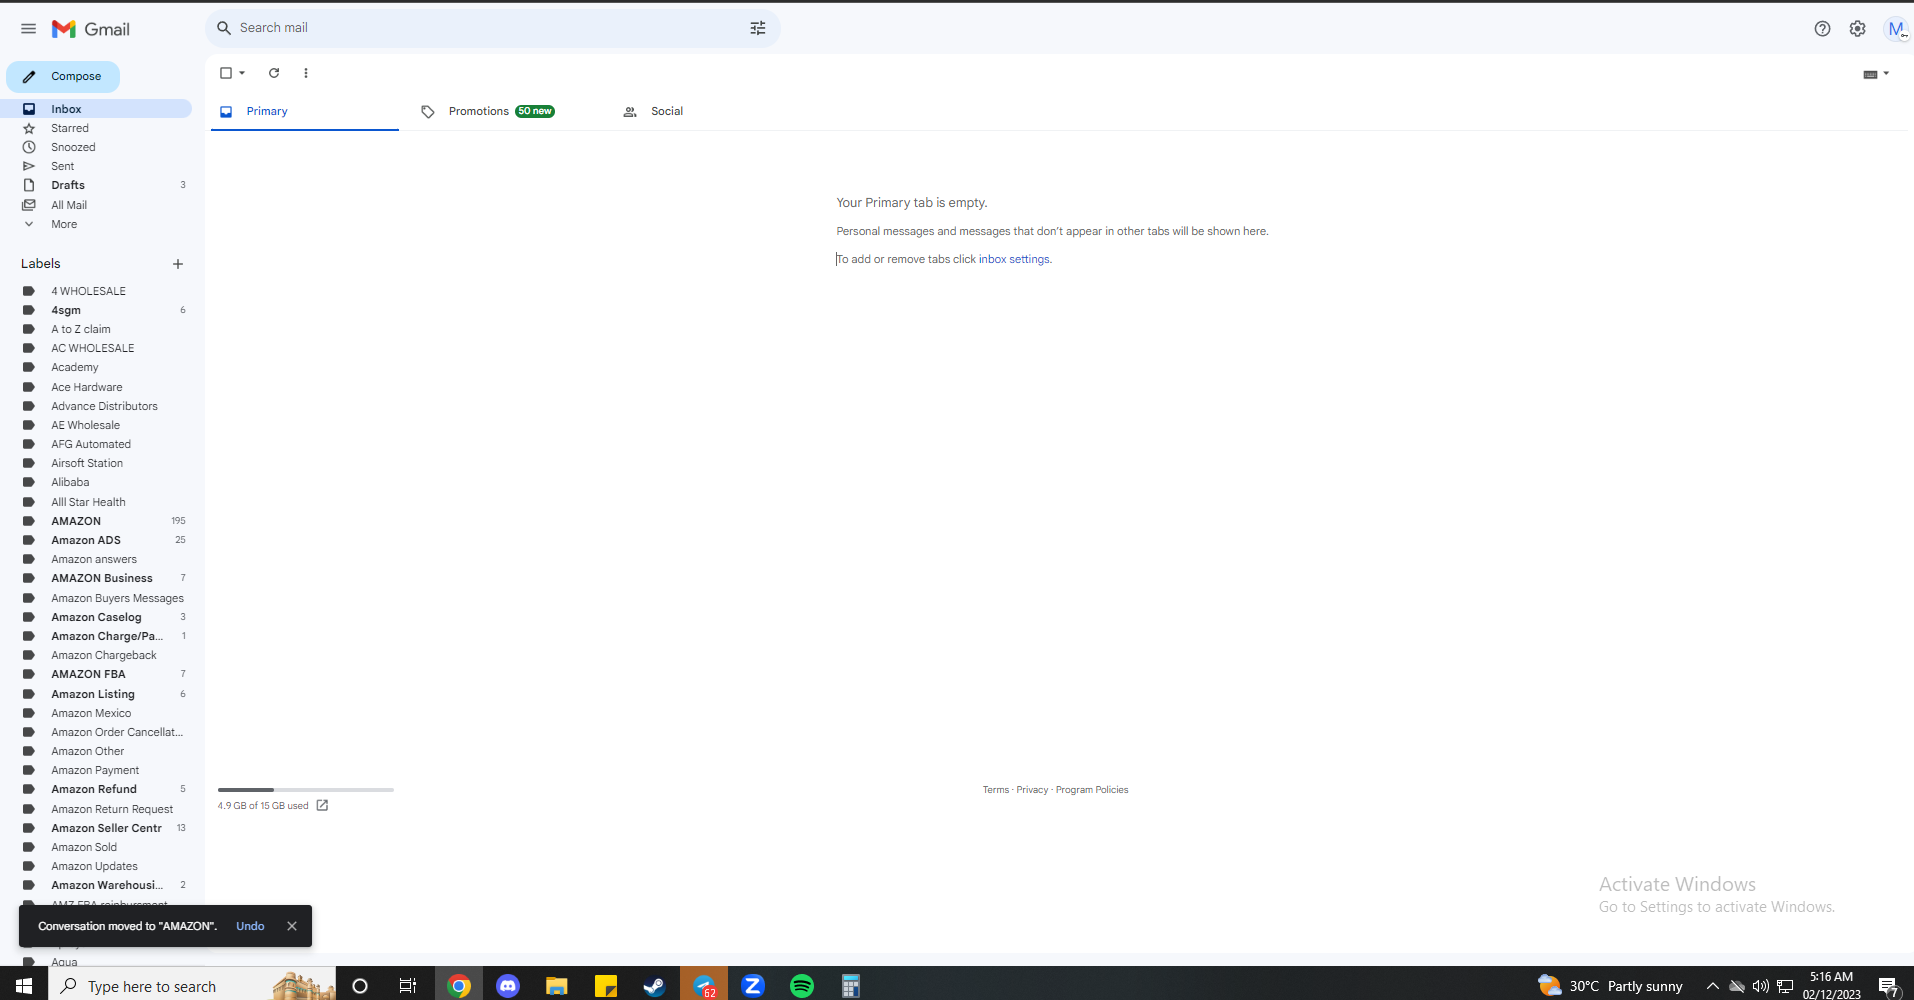Open the weather widget on taskbar
Viewport: 1914px width, 1000px height.
click(x=1610, y=986)
